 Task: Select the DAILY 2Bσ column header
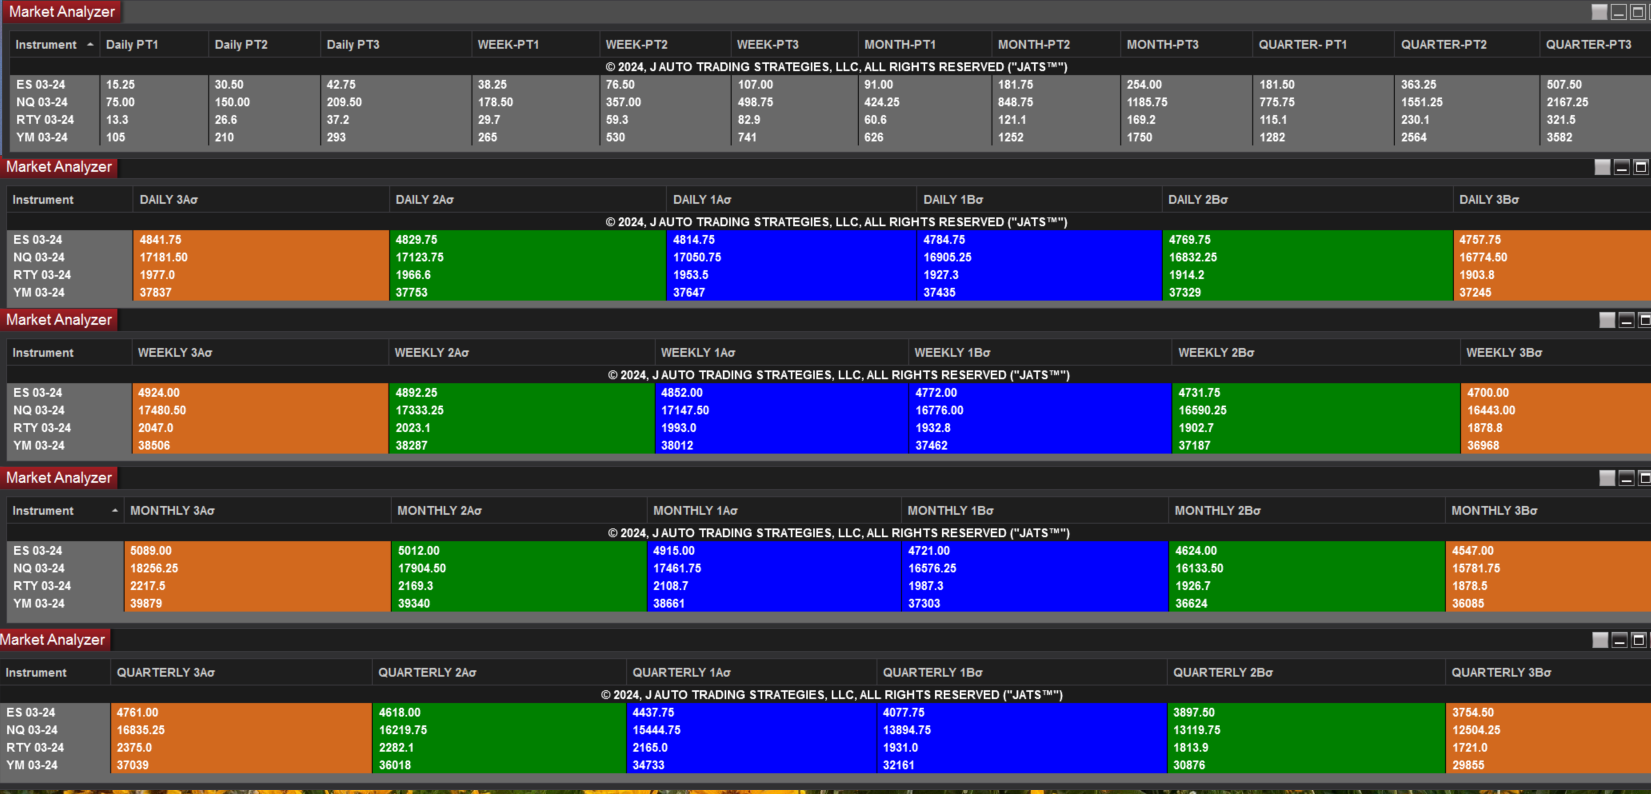click(x=1307, y=200)
